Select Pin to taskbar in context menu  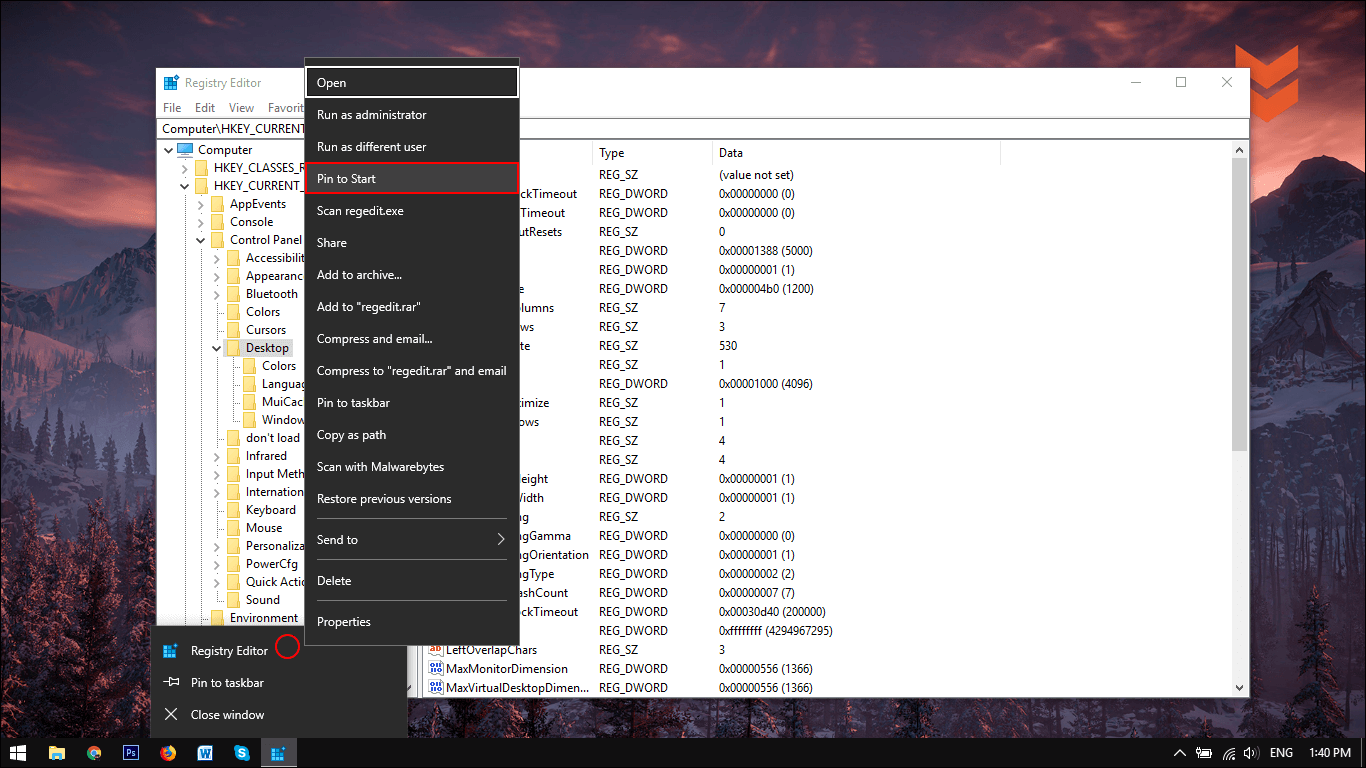(412, 403)
